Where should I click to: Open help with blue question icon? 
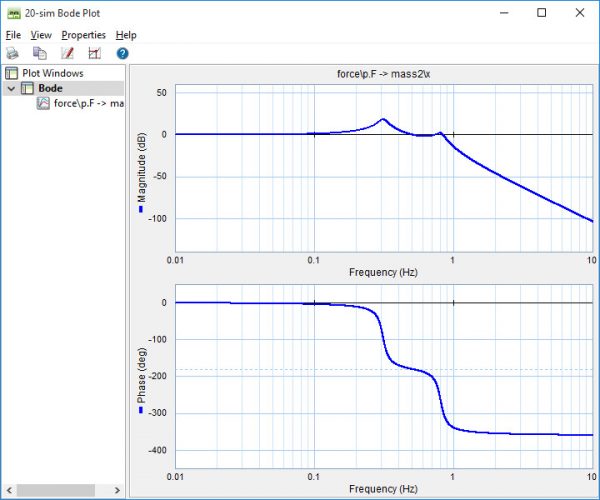(x=122, y=53)
